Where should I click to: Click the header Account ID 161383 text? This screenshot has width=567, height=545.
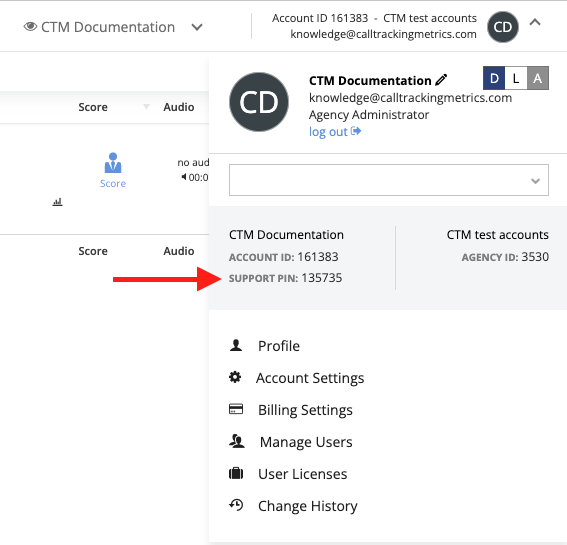coord(320,18)
